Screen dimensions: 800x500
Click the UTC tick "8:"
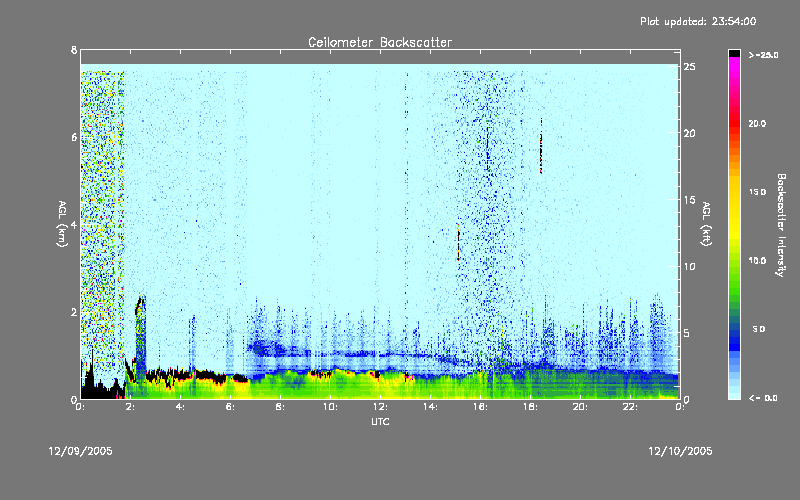tap(280, 407)
